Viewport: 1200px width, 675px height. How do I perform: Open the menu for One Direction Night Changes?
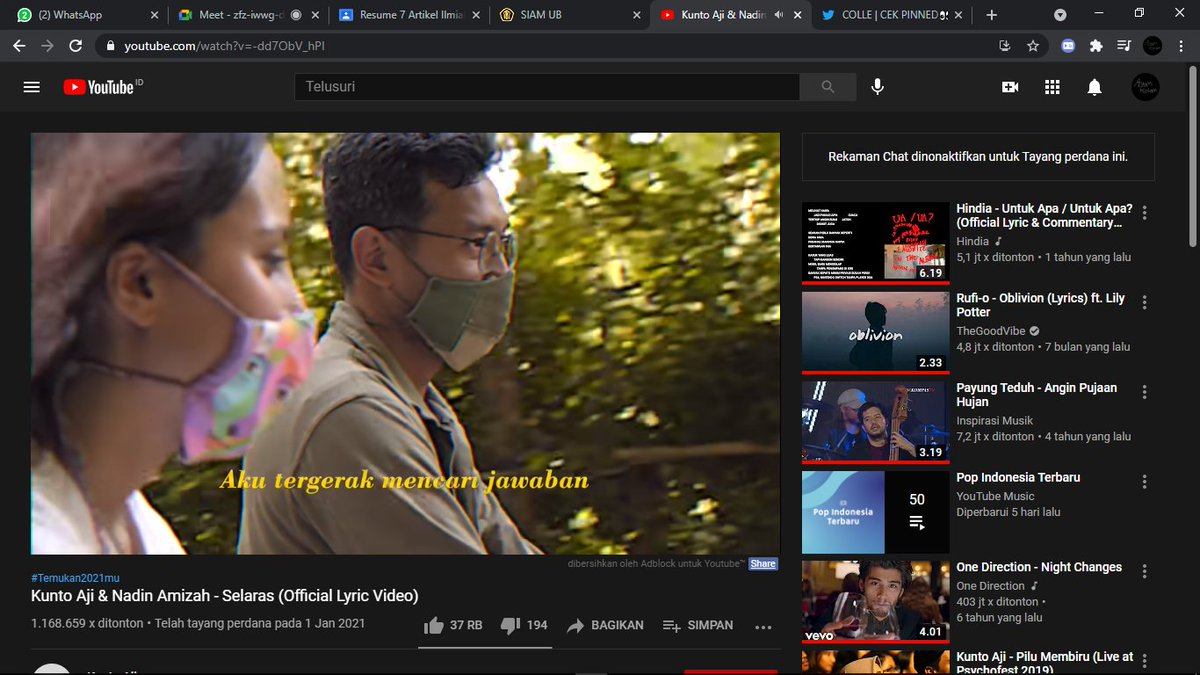coord(1145,572)
